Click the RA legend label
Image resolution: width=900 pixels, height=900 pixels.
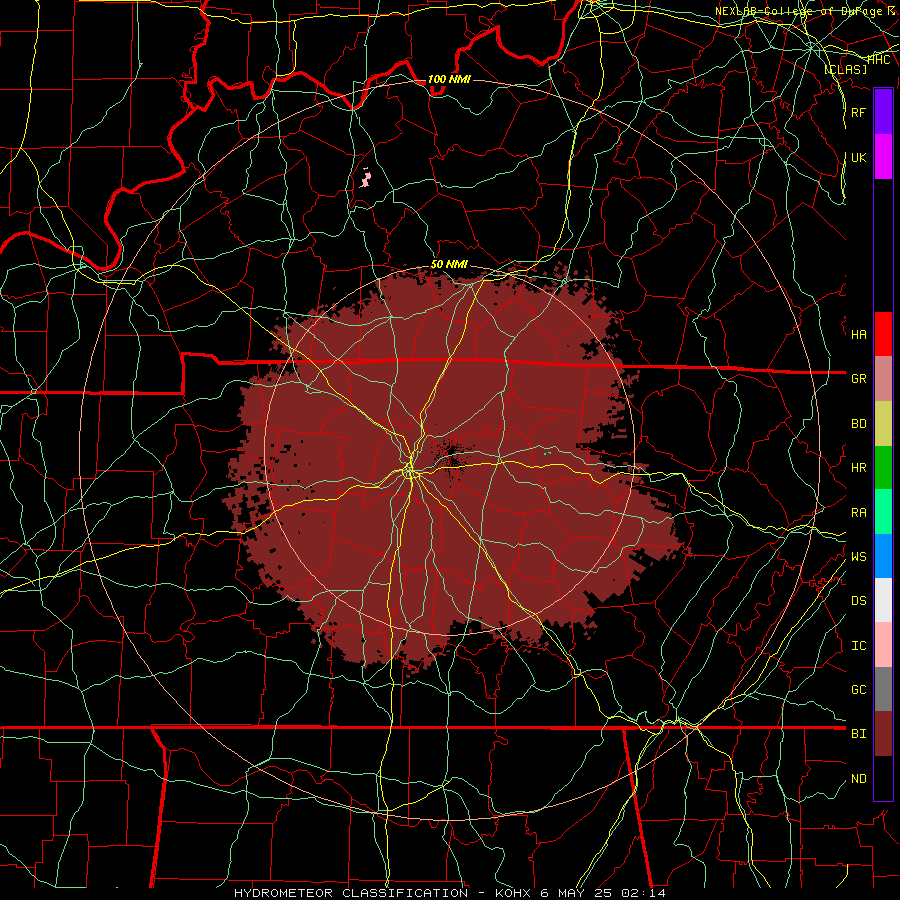pos(858,513)
